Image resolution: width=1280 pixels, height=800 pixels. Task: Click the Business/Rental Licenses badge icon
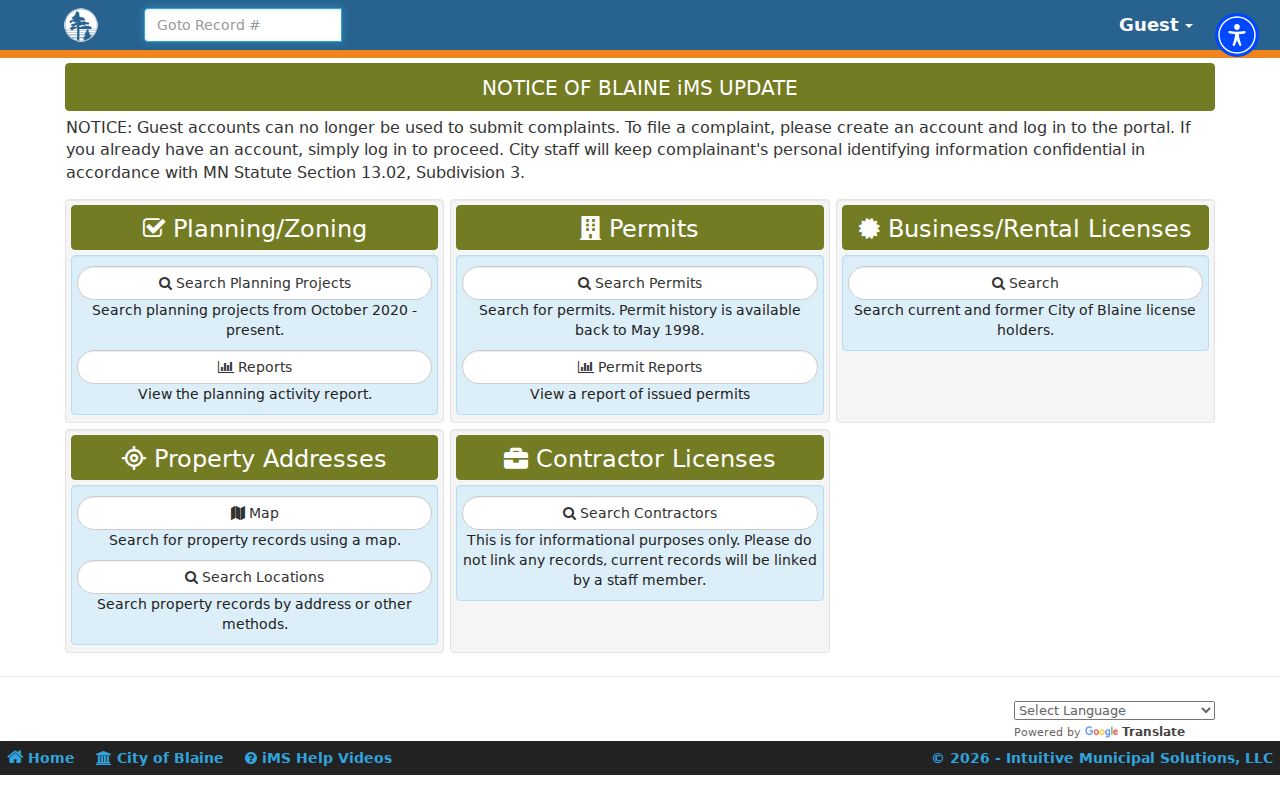point(869,228)
